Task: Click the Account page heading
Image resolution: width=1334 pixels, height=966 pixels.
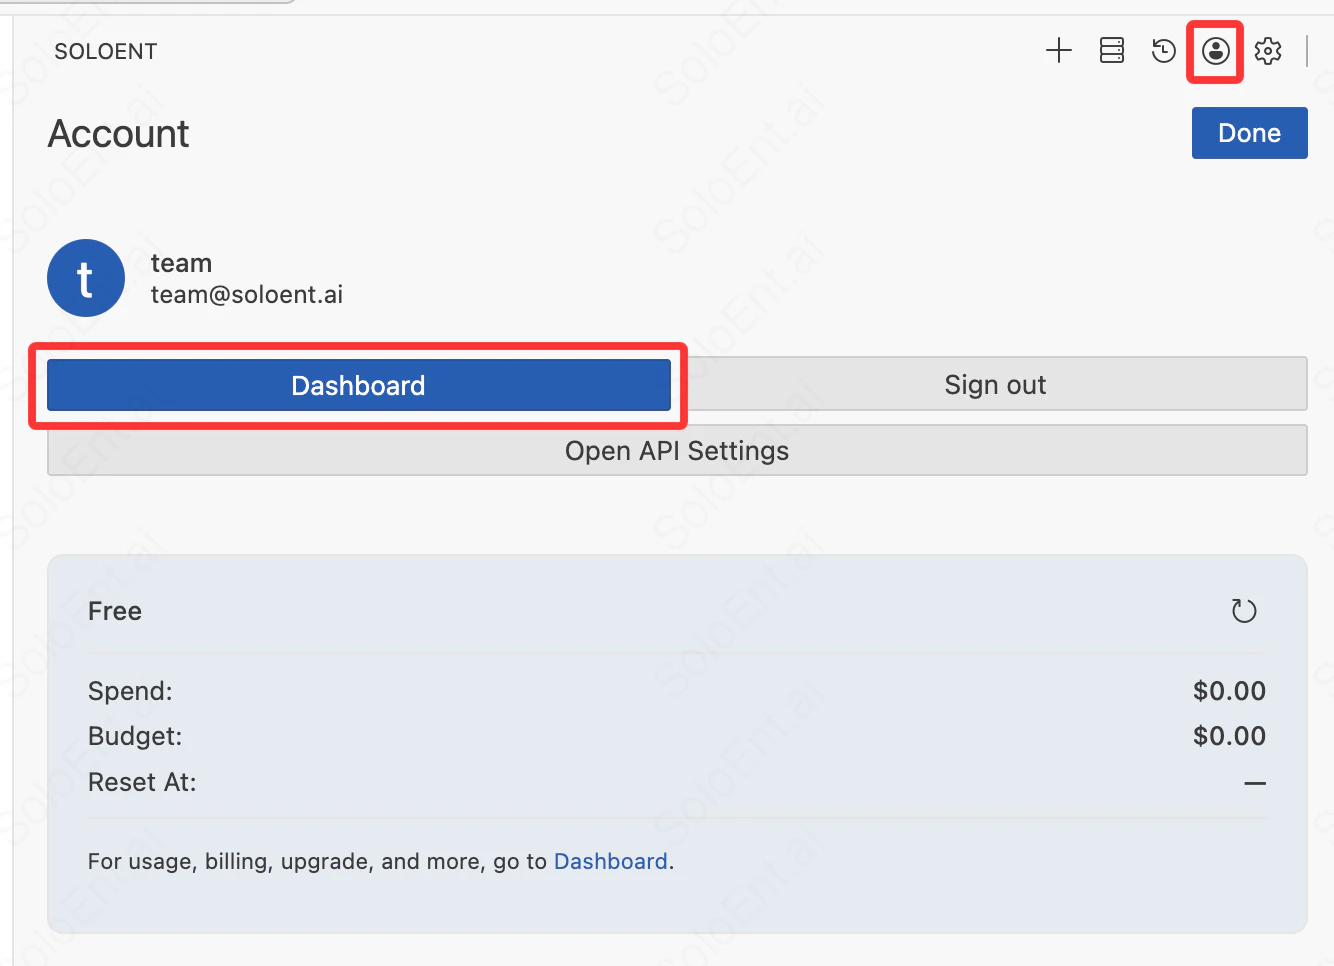Action: pos(118,133)
